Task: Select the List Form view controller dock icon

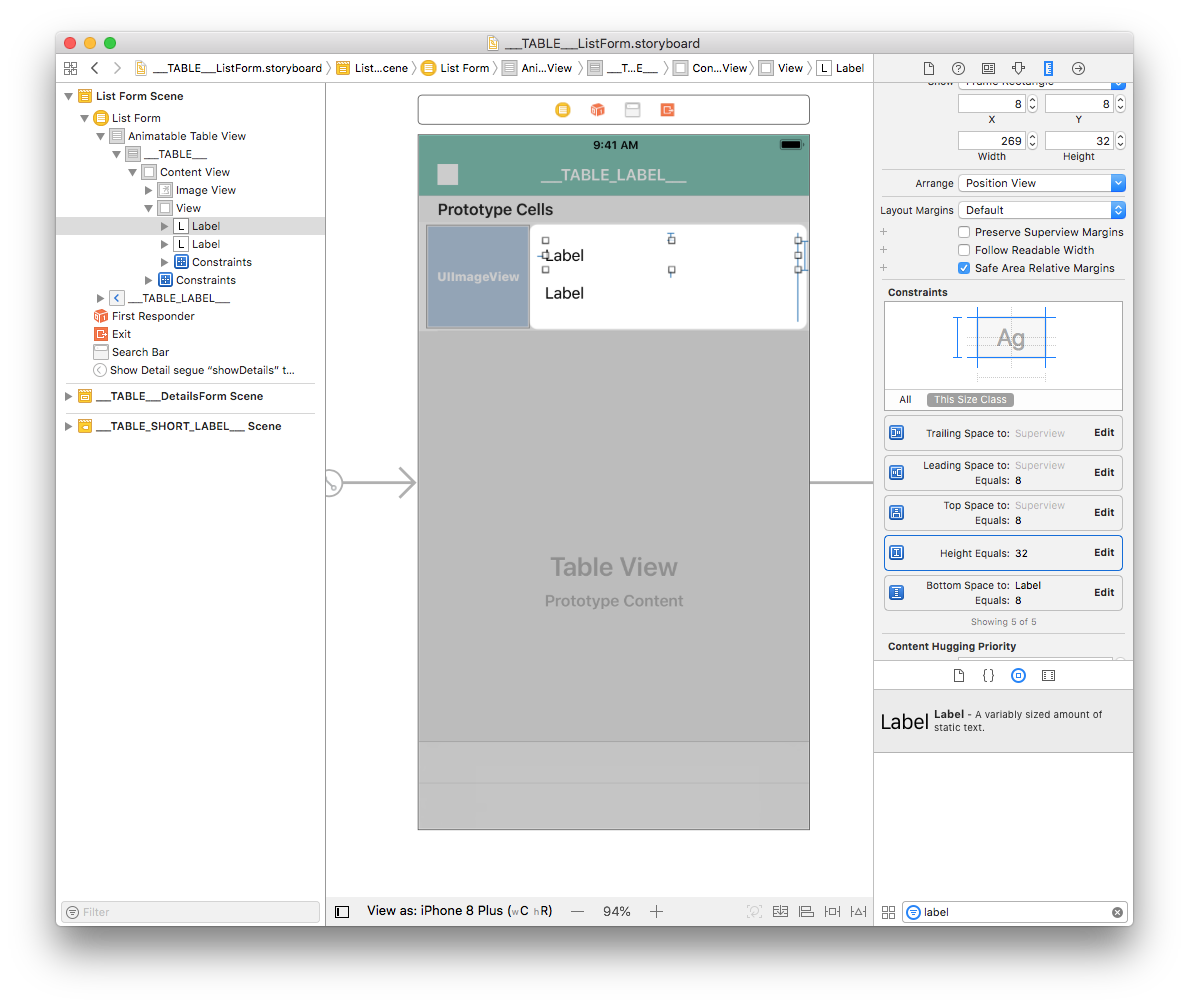Action: point(563,110)
